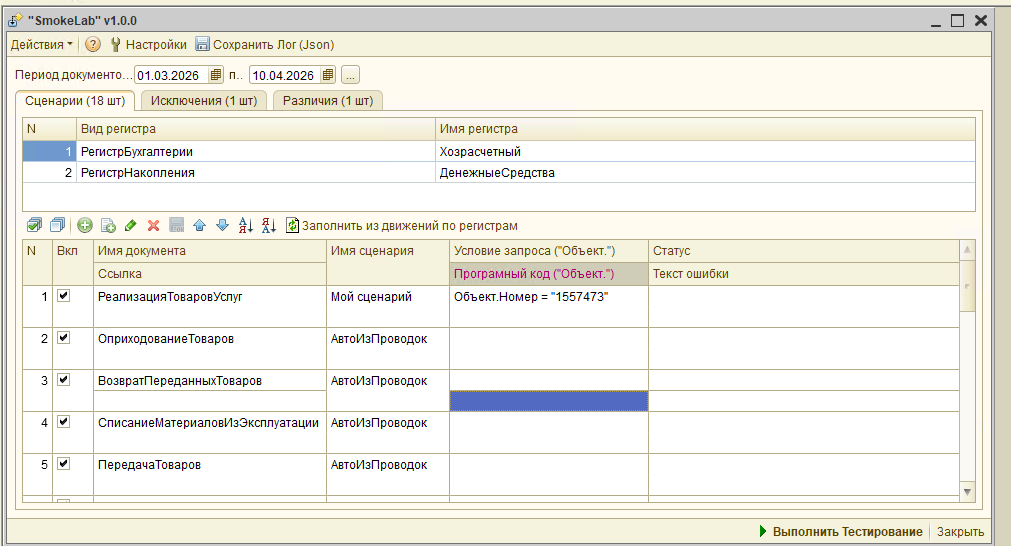This screenshot has height=546, width=1011.
Task: Click the check all scenarios icon
Action: 34,226
